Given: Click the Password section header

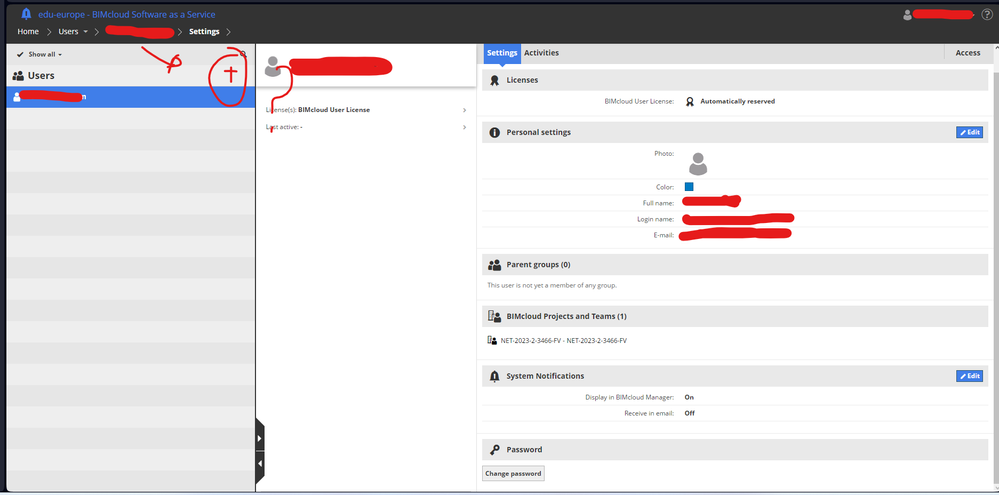Looking at the screenshot, I should point(735,450).
